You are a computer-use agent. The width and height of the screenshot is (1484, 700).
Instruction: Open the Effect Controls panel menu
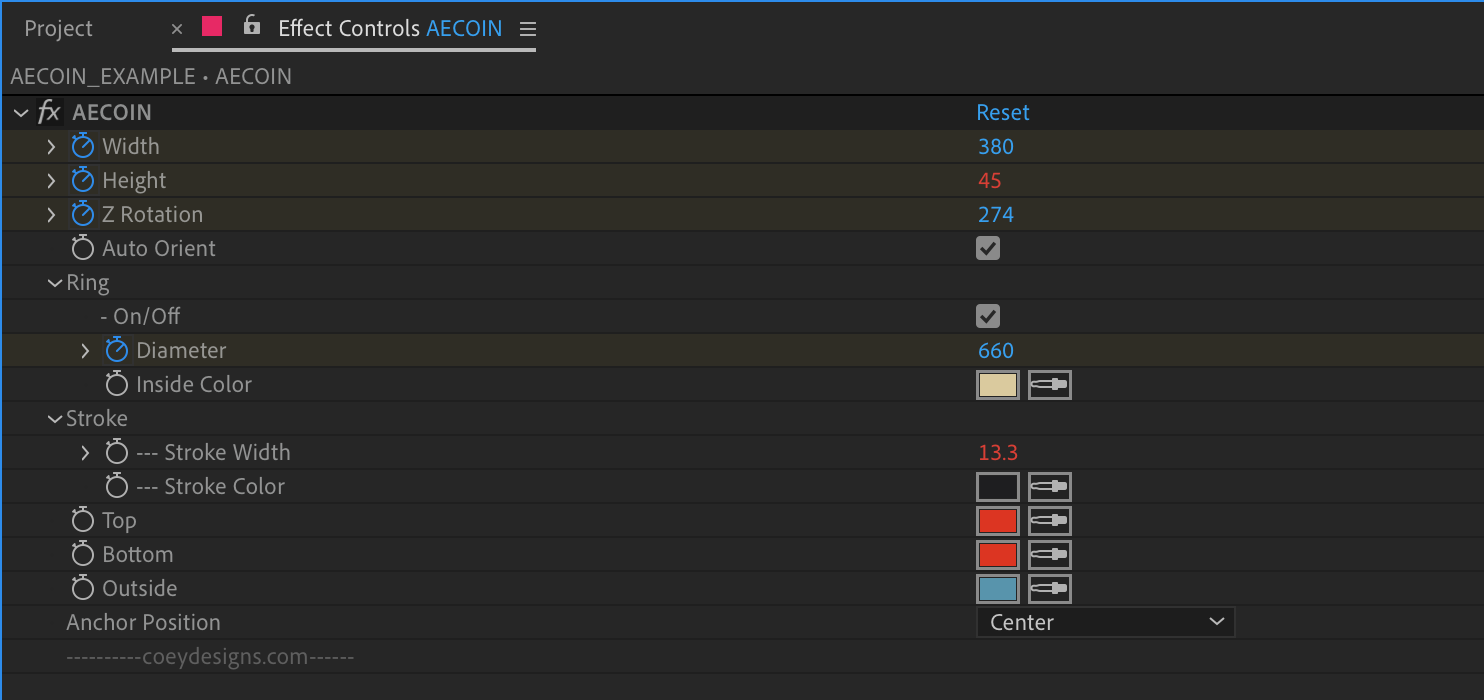click(x=528, y=29)
